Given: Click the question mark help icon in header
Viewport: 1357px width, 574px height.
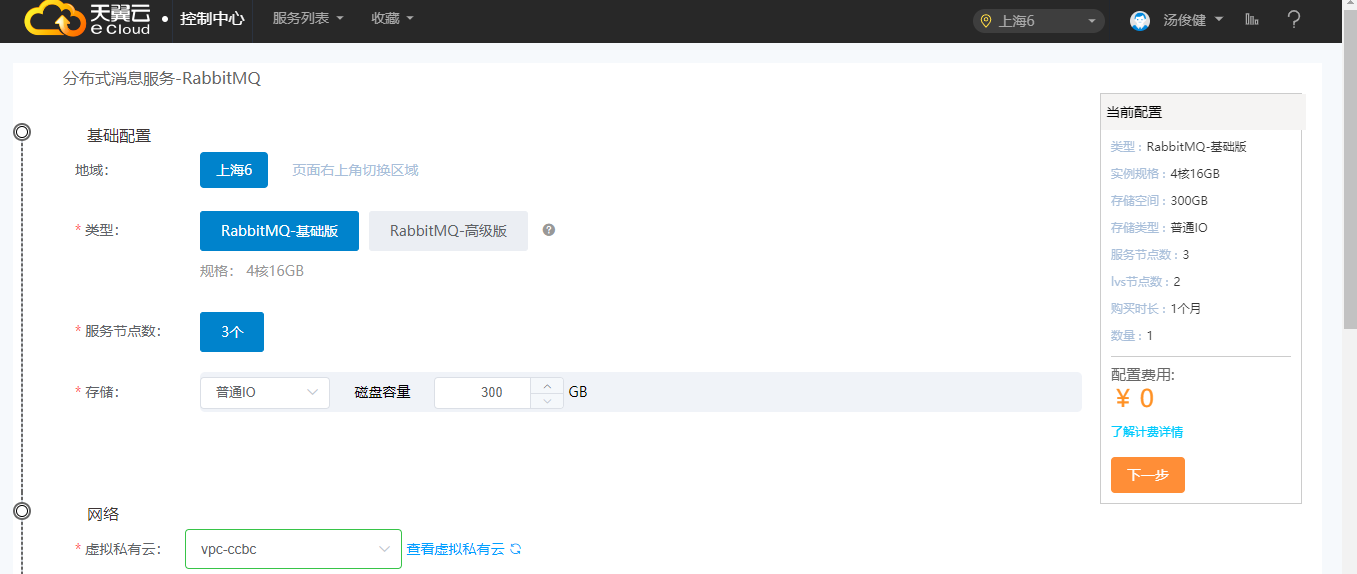Looking at the screenshot, I should click(x=1294, y=19).
